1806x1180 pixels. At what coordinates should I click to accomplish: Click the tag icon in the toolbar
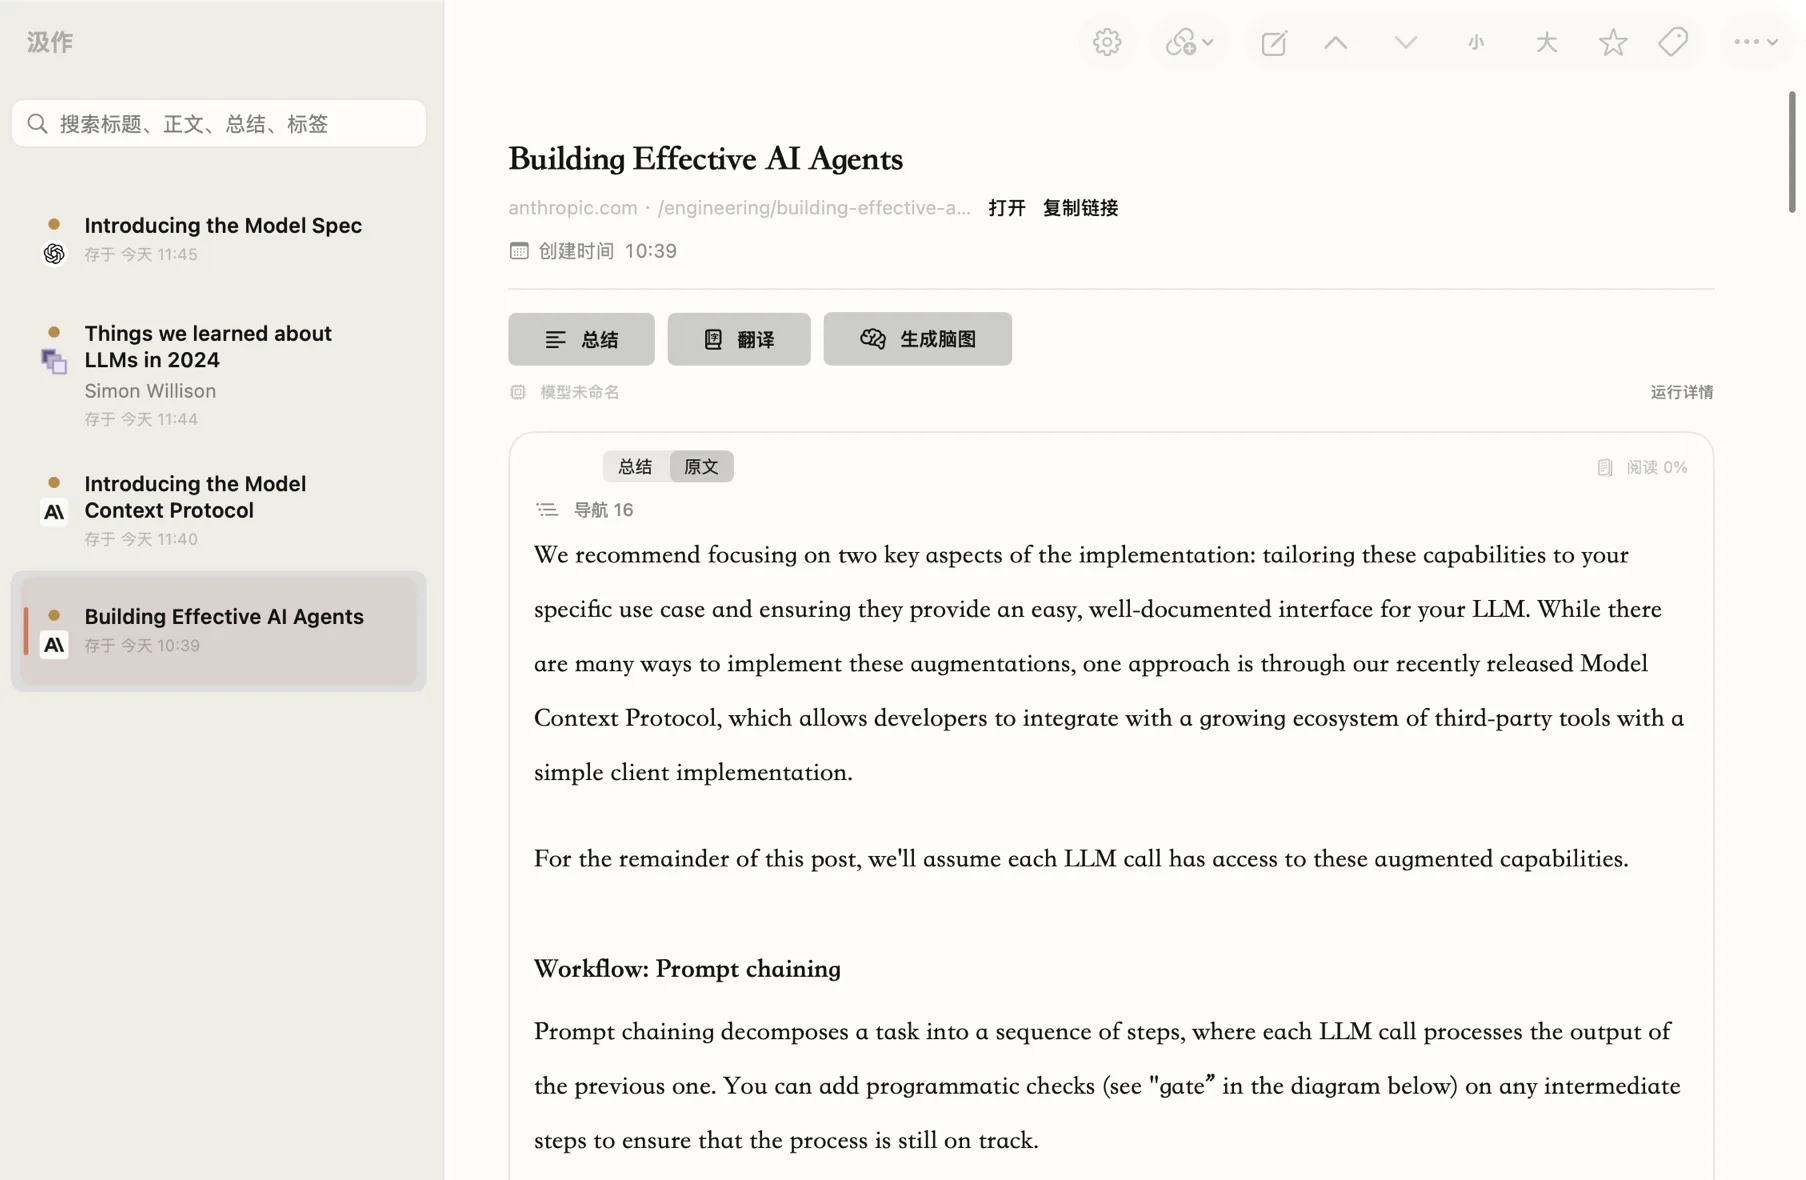click(1673, 42)
